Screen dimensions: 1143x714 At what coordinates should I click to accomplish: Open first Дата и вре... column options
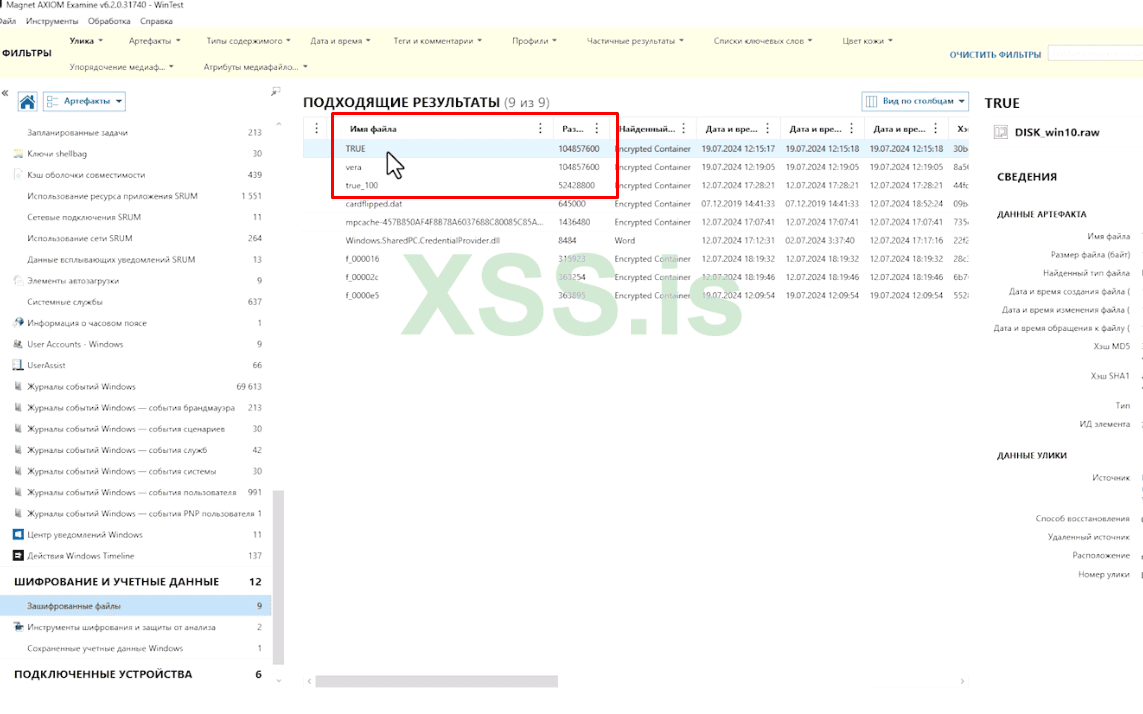768,128
